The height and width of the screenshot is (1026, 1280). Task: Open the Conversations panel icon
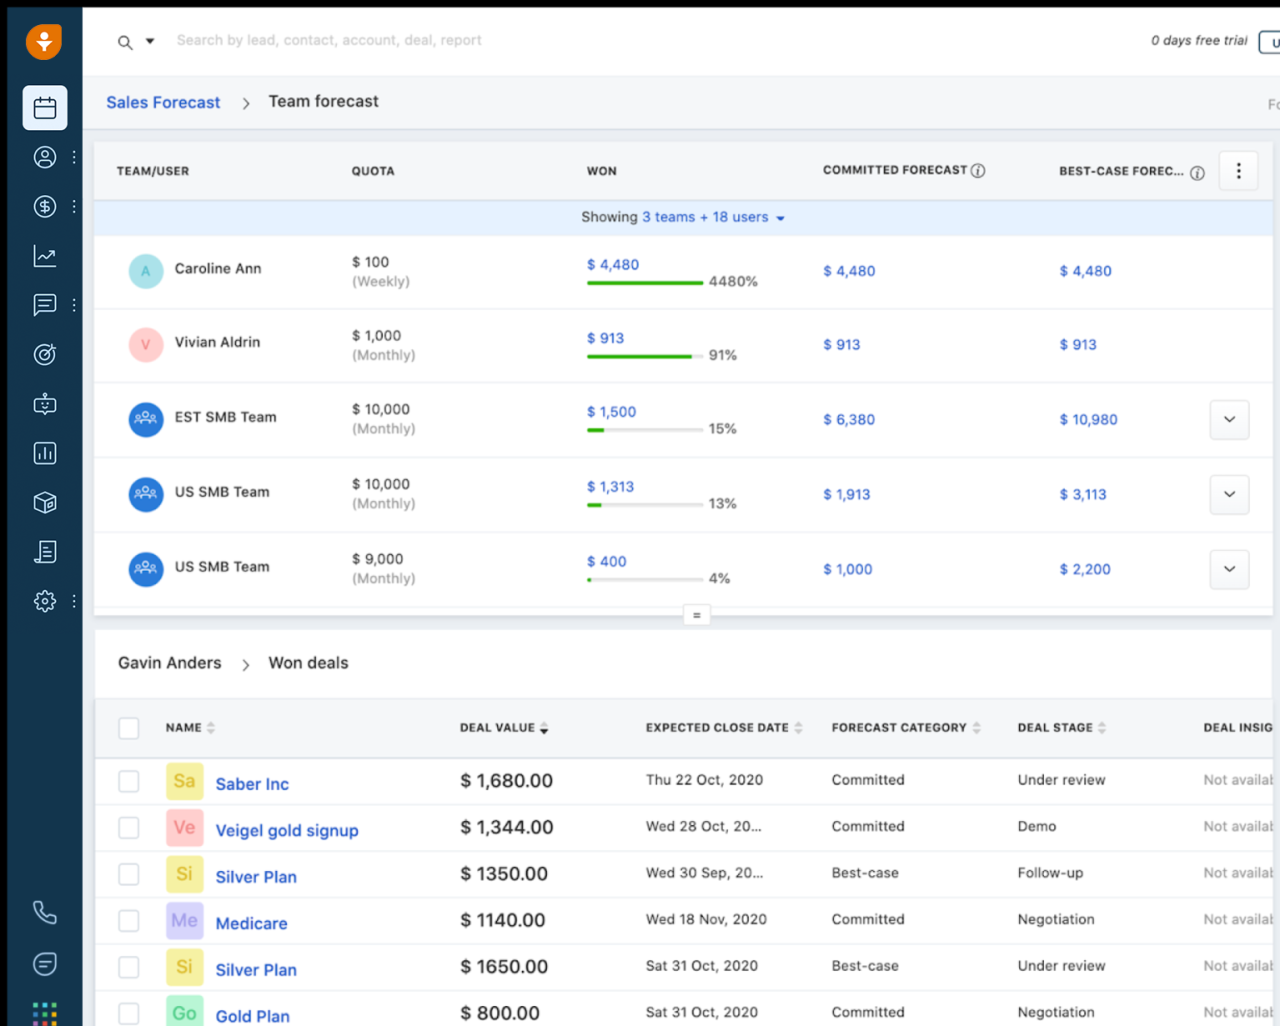[44, 305]
